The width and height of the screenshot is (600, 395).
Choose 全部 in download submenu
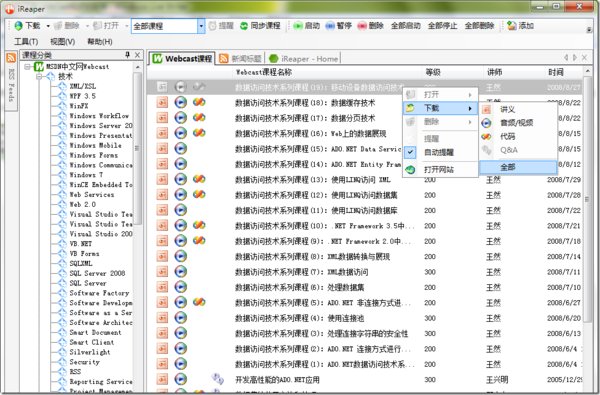click(x=518, y=167)
